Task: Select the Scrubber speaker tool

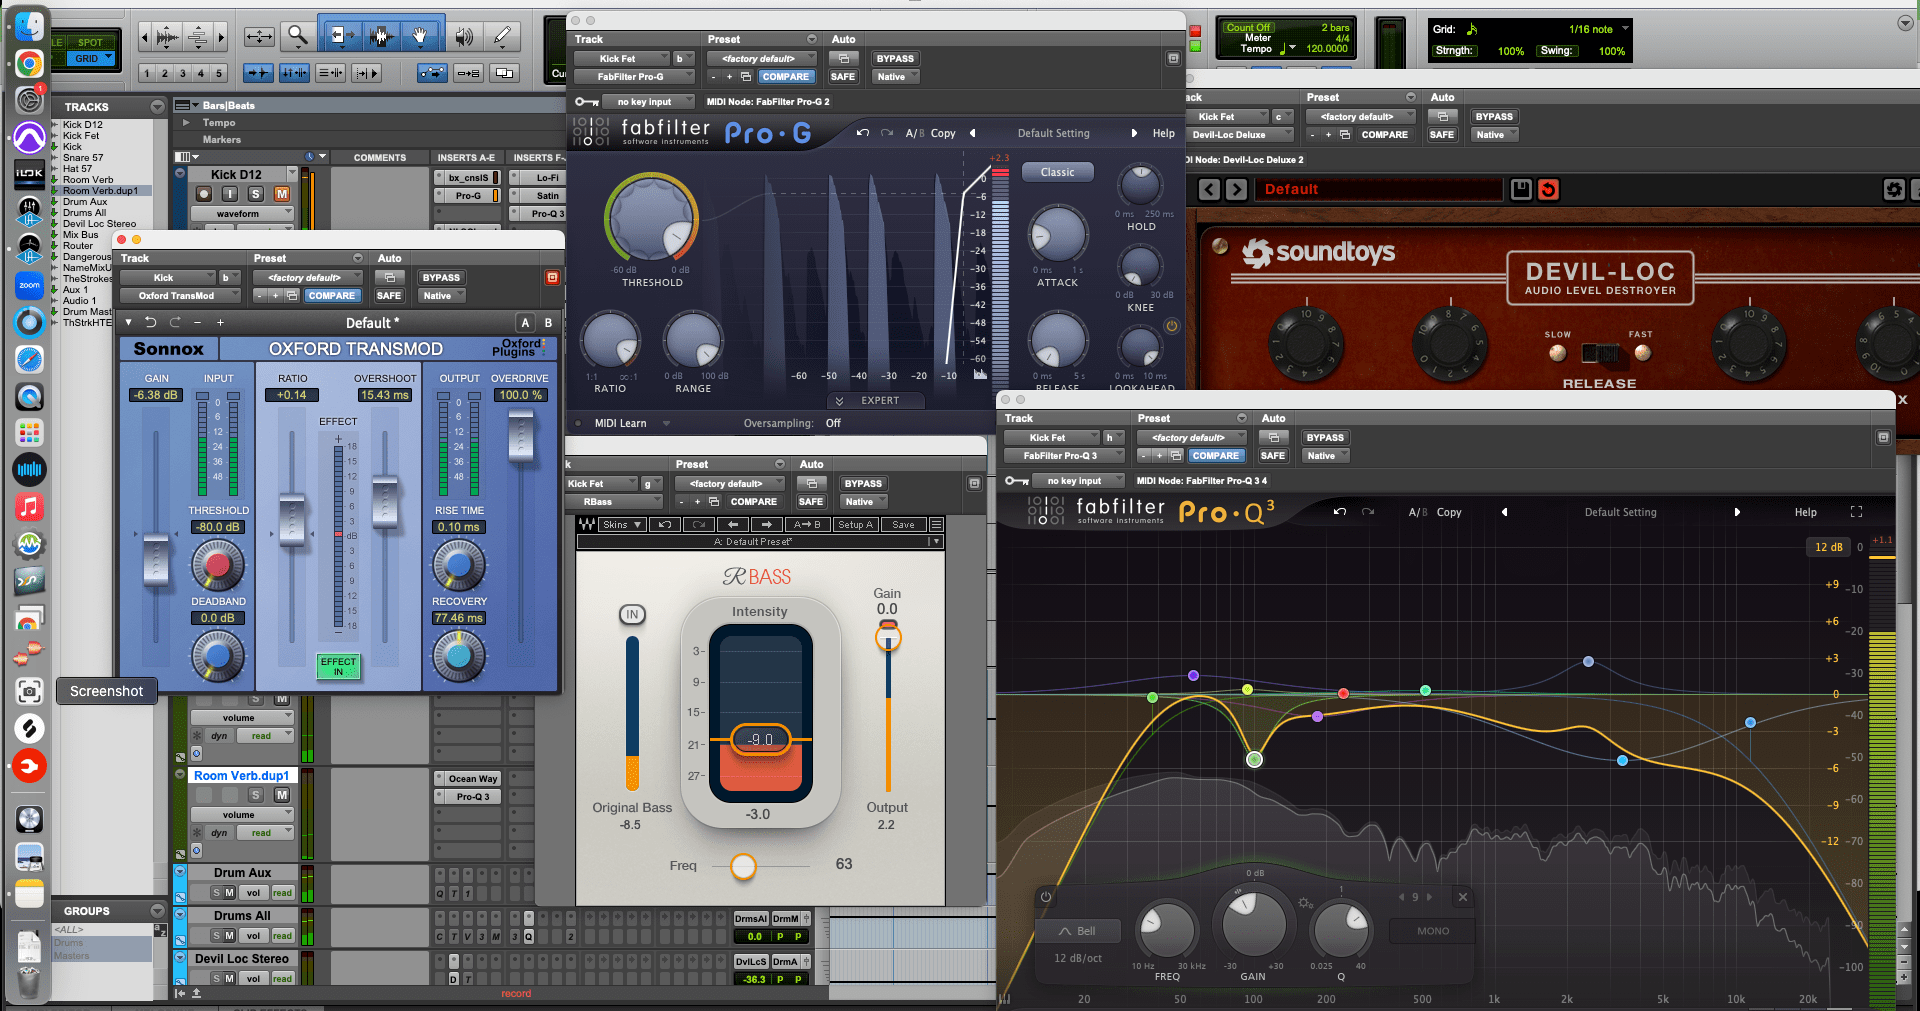Action: [463, 37]
